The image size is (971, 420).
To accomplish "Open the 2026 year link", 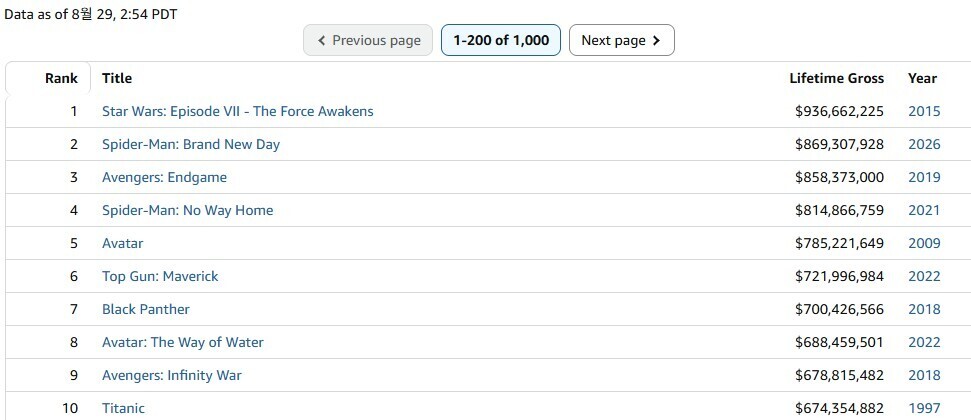I will pyautogui.click(x=924, y=144).
